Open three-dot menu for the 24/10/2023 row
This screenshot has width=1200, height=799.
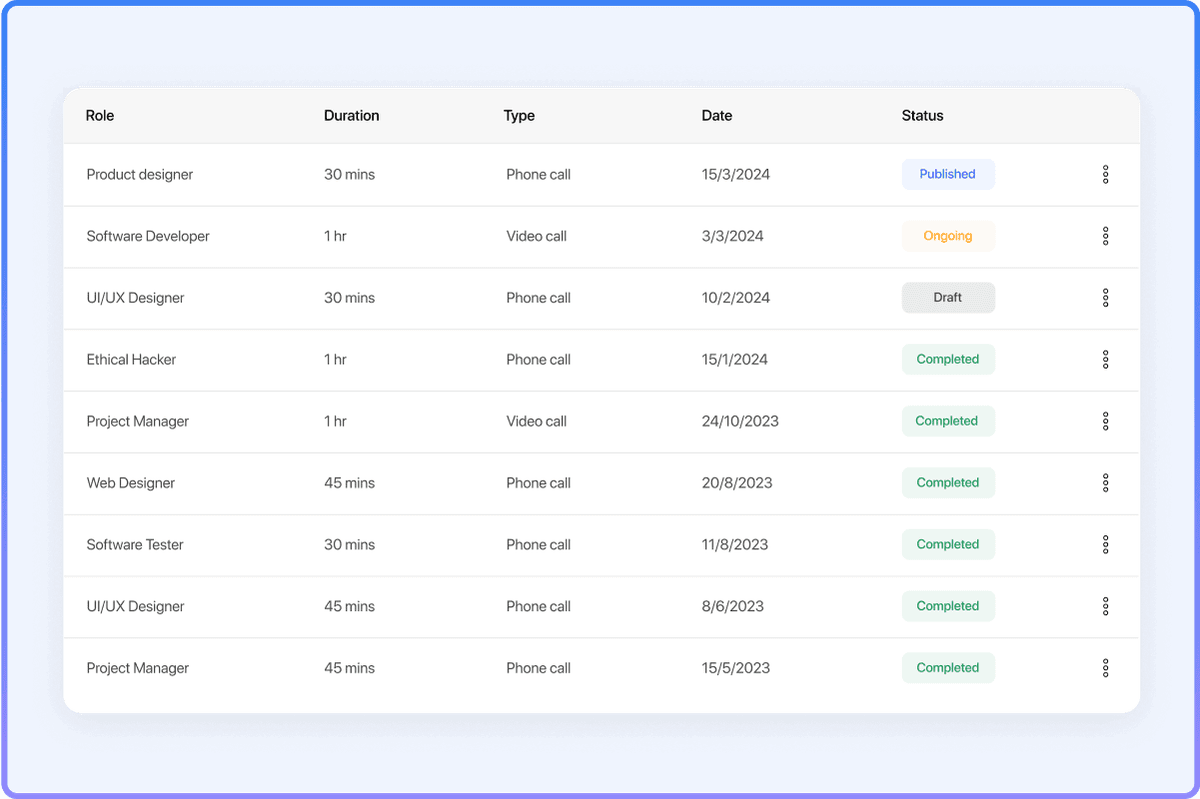(1105, 421)
